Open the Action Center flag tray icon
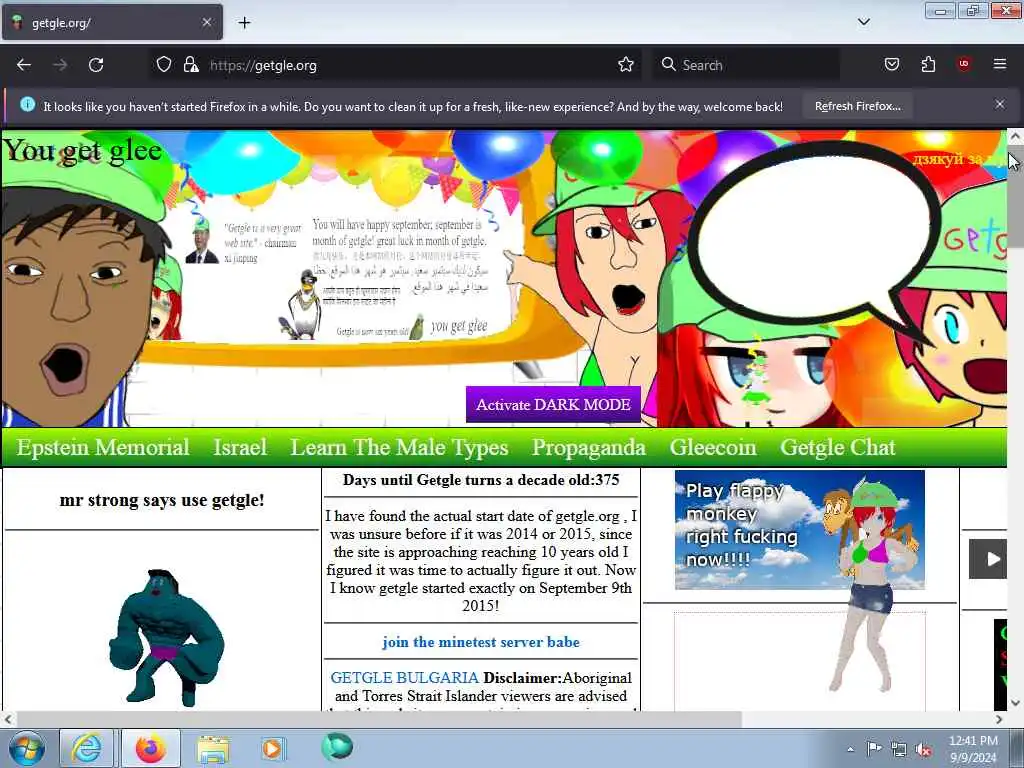Viewport: 1024px width, 768px height. [x=874, y=748]
